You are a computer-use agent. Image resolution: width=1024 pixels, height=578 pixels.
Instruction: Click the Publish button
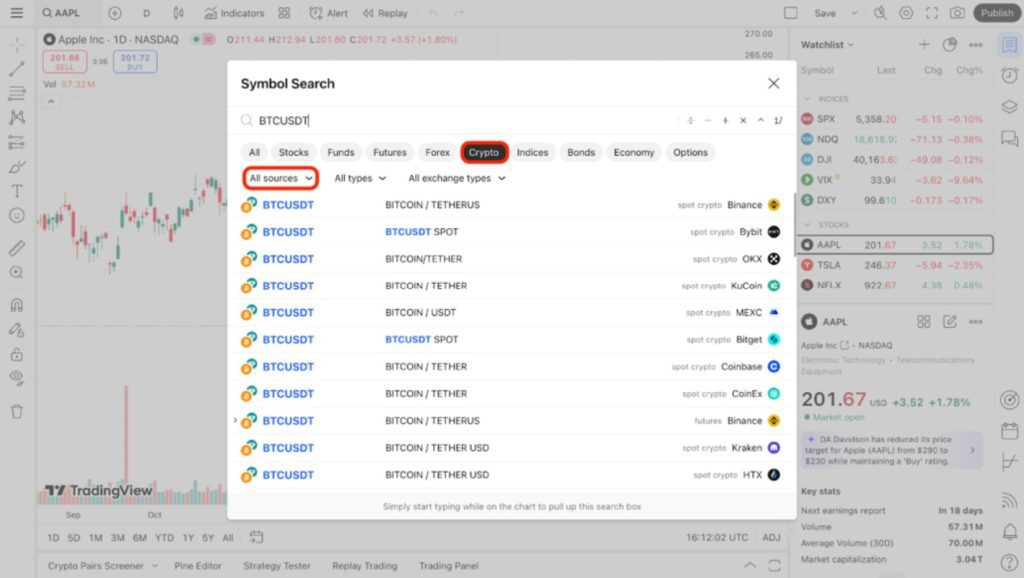pyautogui.click(x=997, y=13)
